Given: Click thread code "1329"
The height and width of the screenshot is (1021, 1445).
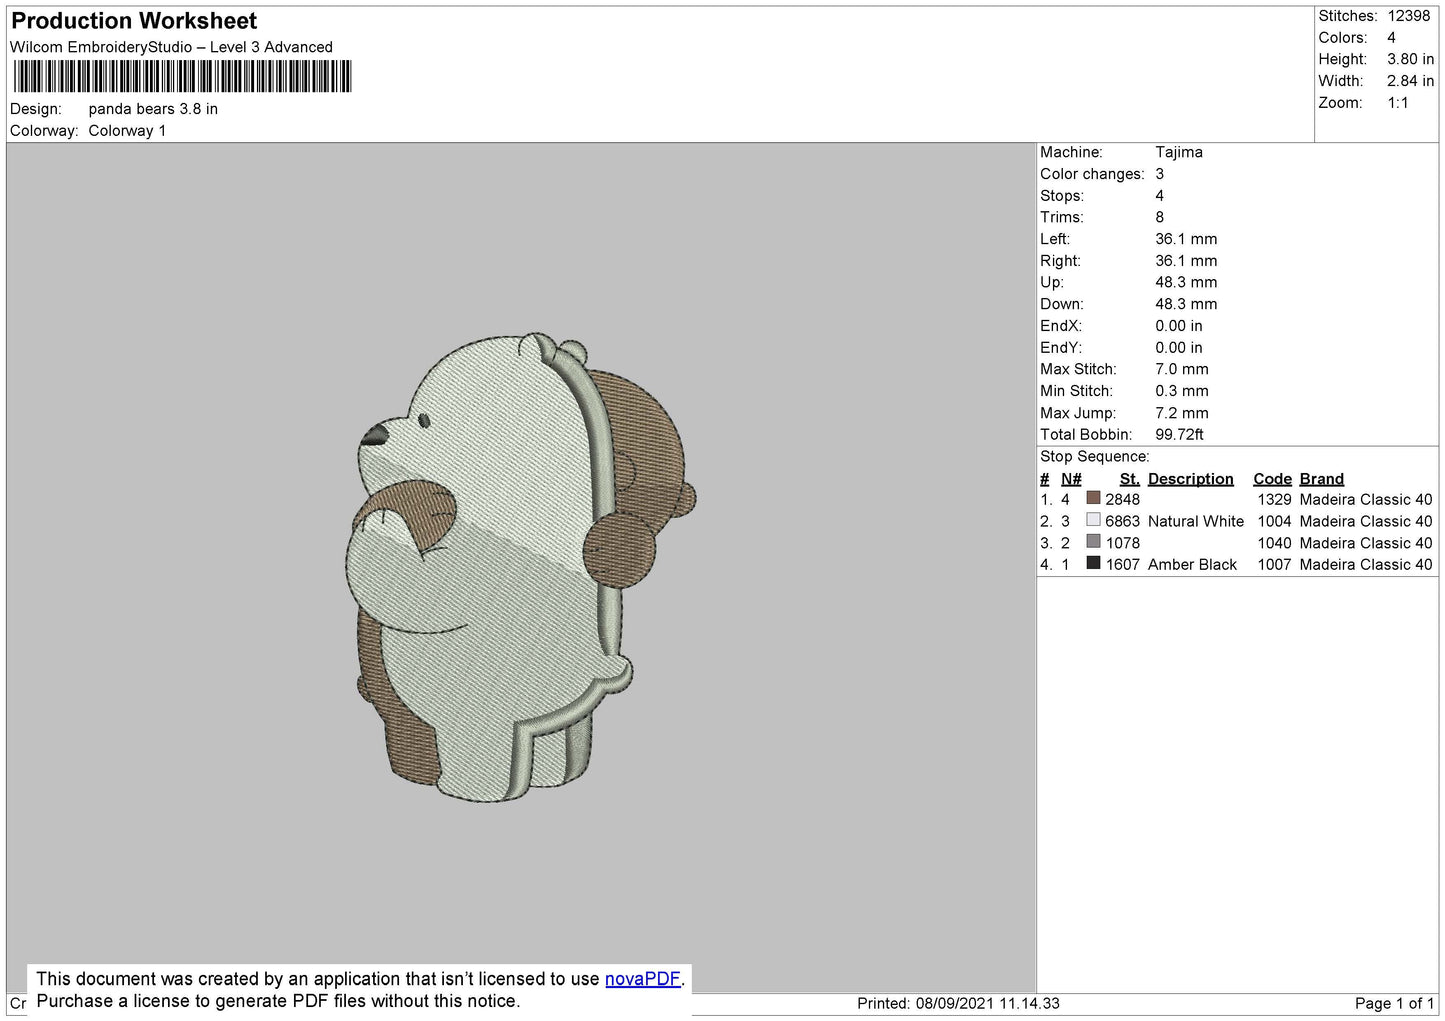Looking at the screenshot, I should click(1275, 499).
